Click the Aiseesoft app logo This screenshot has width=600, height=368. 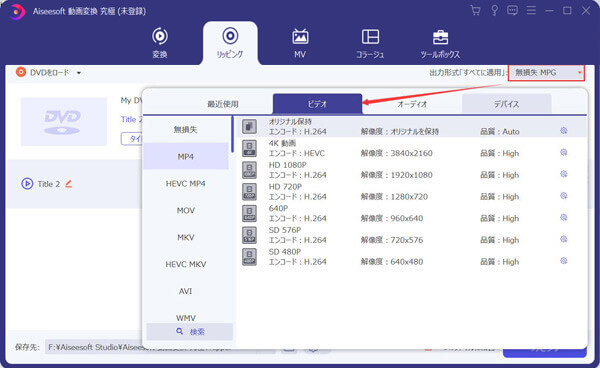(x=16, y=11)
